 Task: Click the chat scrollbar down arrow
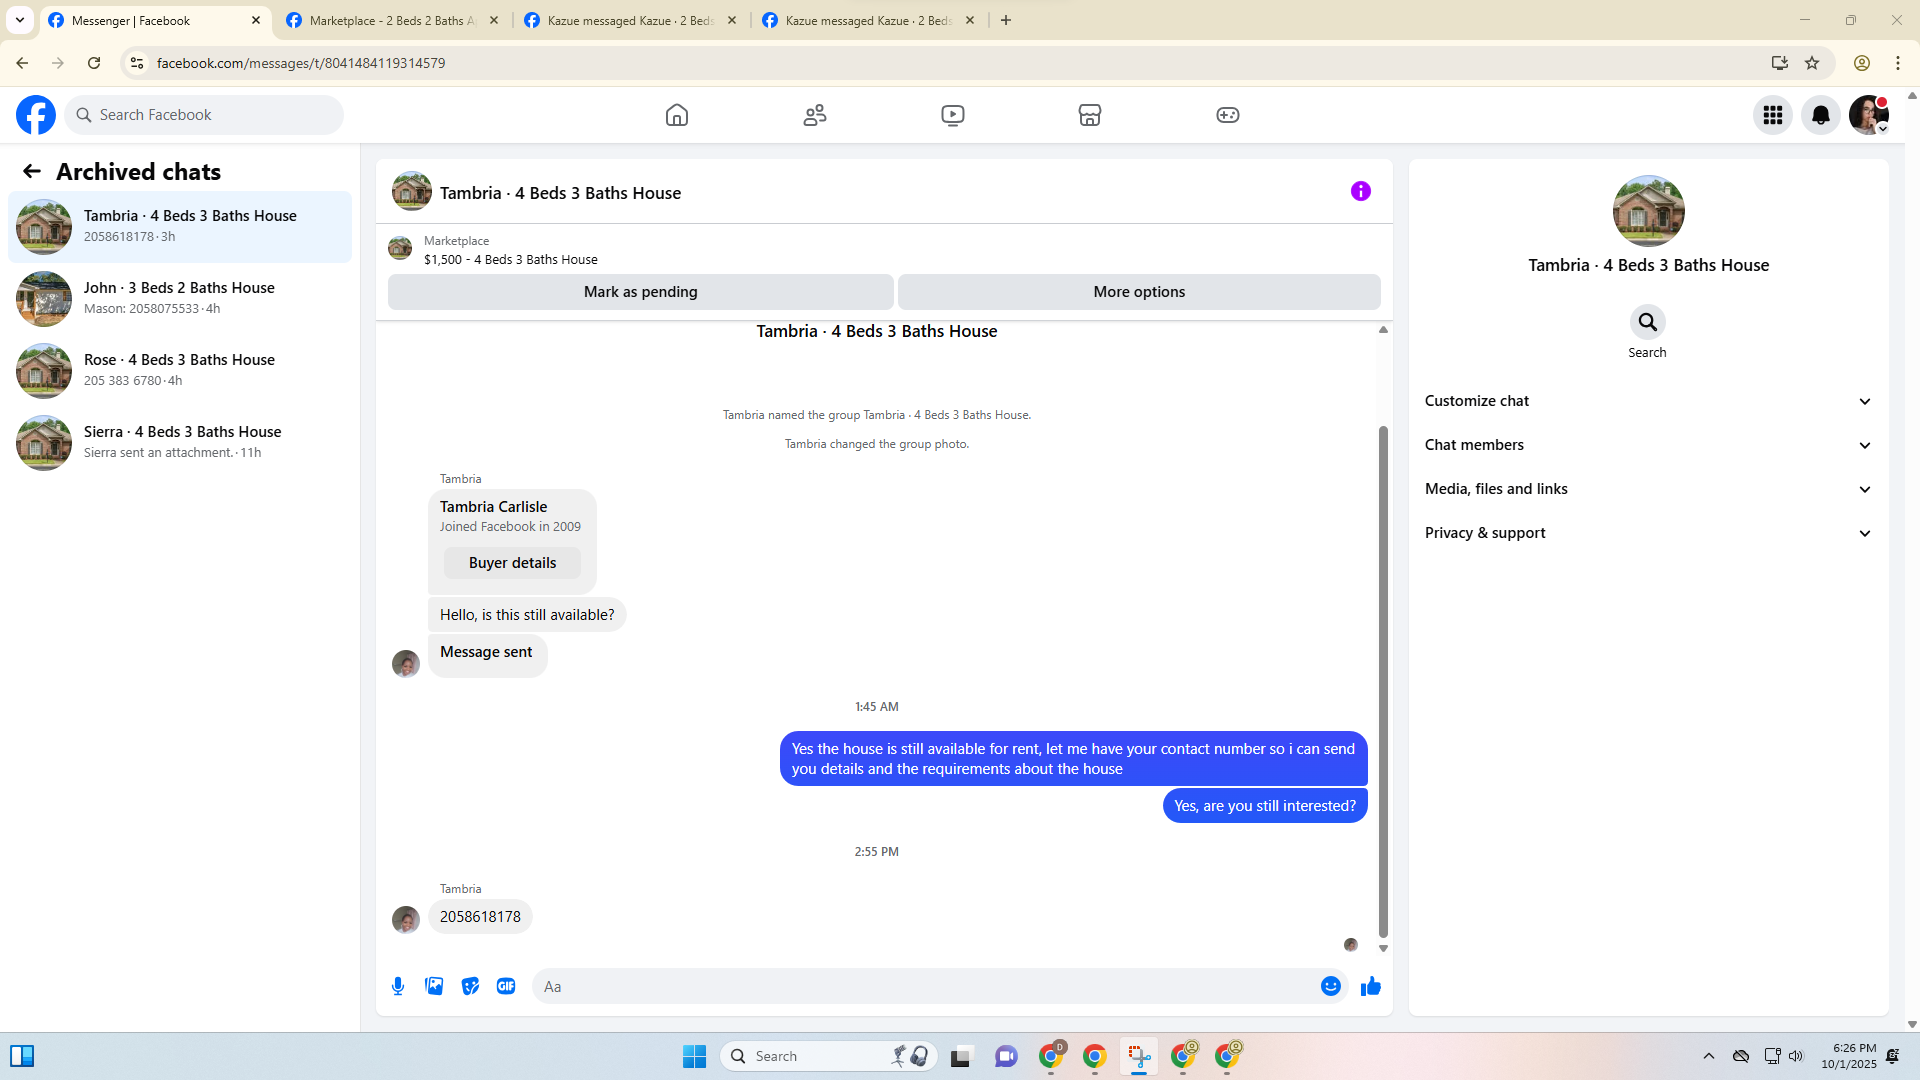pos(1383,948)
